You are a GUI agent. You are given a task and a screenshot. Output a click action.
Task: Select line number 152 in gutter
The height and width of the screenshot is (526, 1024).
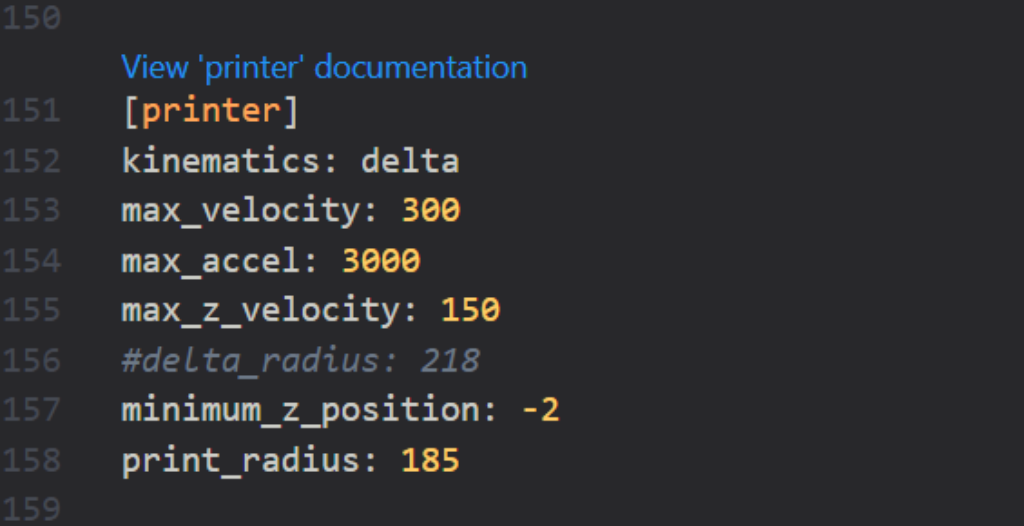[x=32, y=161]
